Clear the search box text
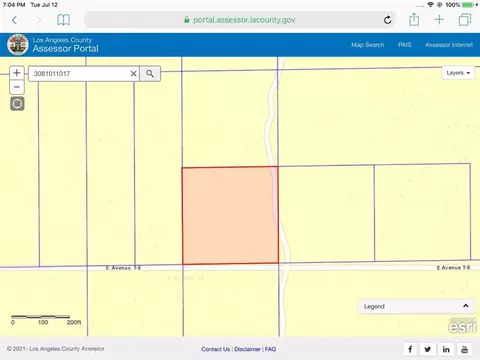This screenshot has height=360, width=480. point(133,74)
